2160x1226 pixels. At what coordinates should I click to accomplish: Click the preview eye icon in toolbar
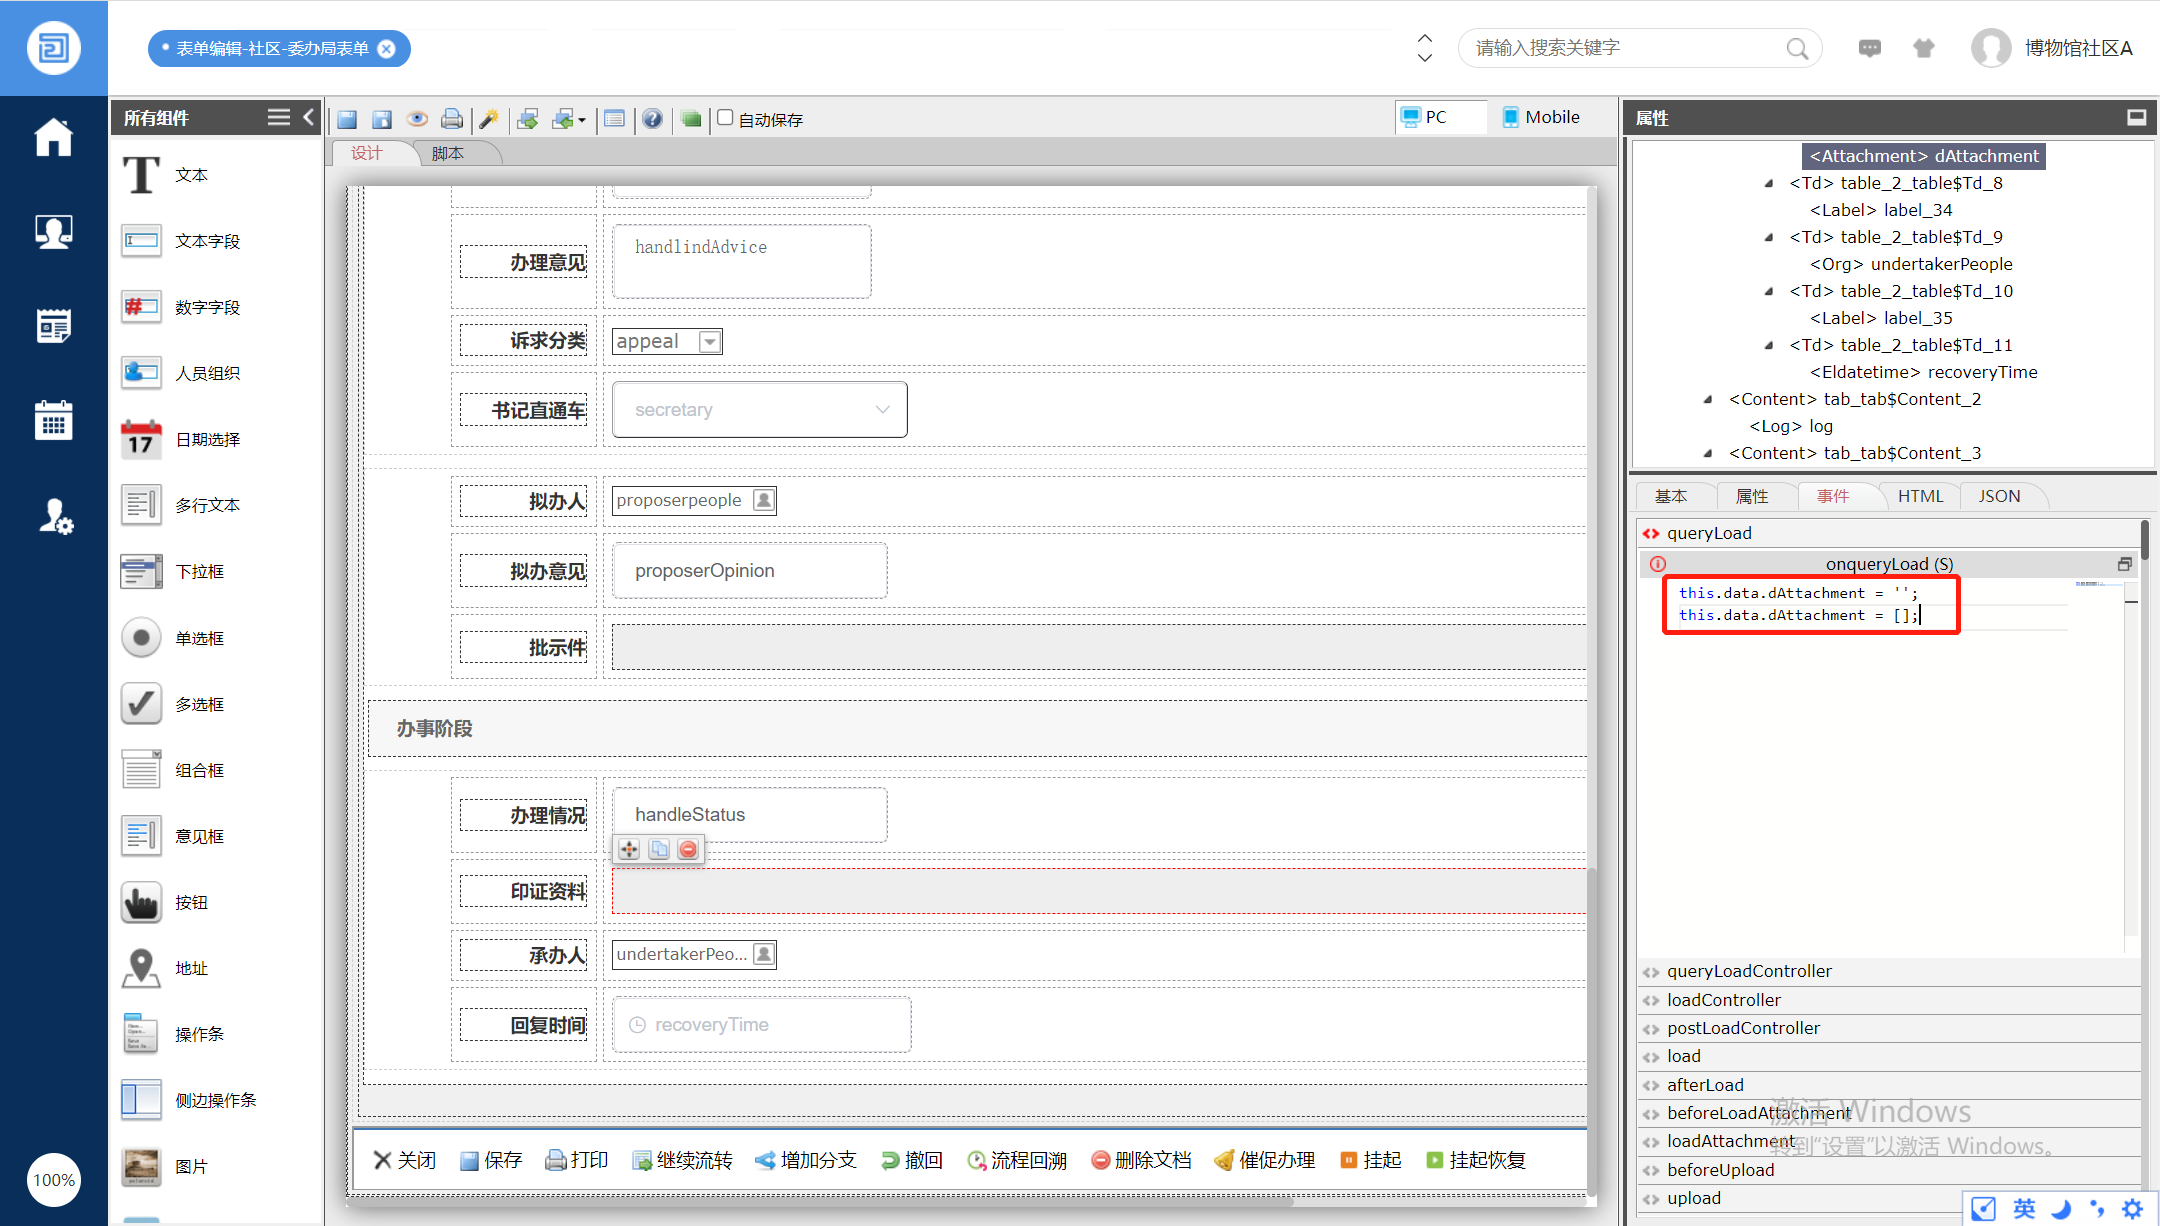418,119
